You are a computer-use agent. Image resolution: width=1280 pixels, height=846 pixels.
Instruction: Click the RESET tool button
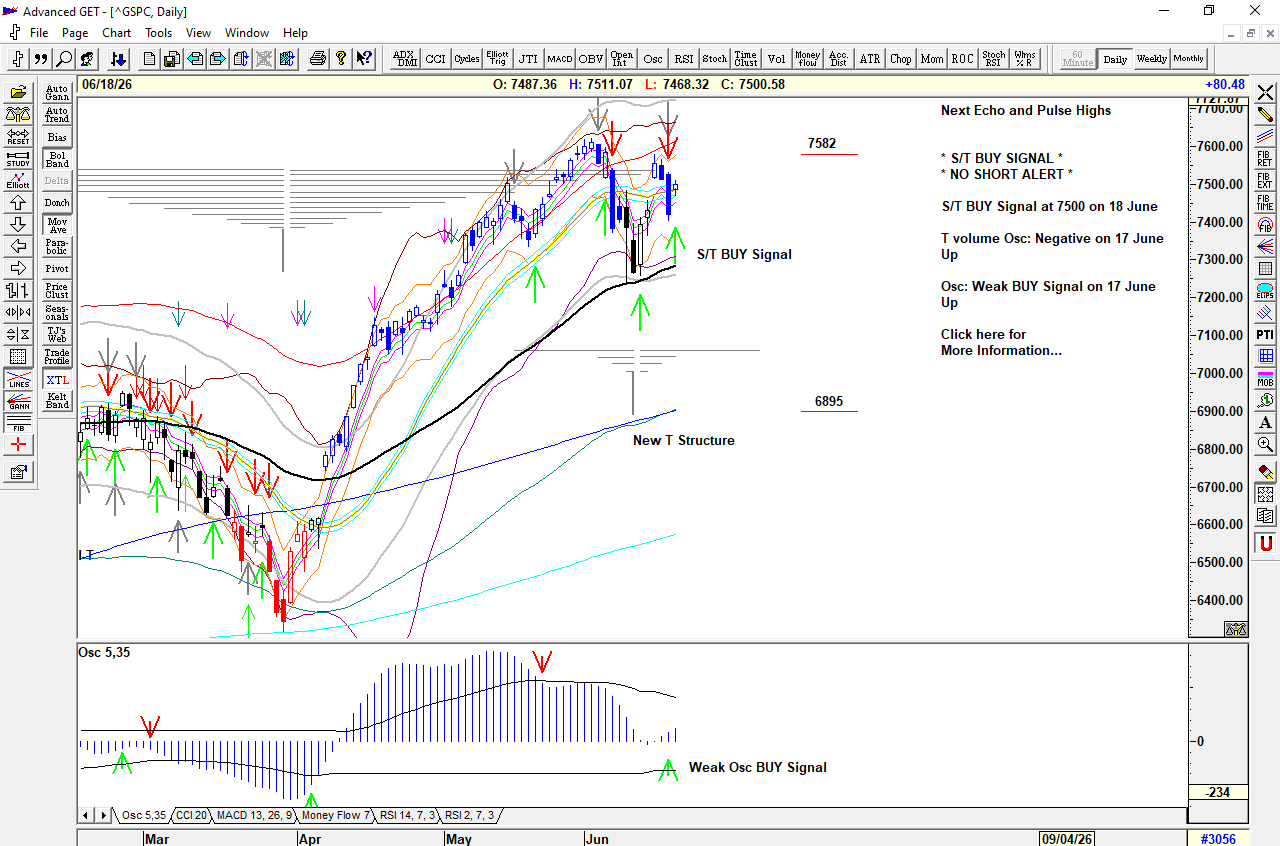[18, 137]
